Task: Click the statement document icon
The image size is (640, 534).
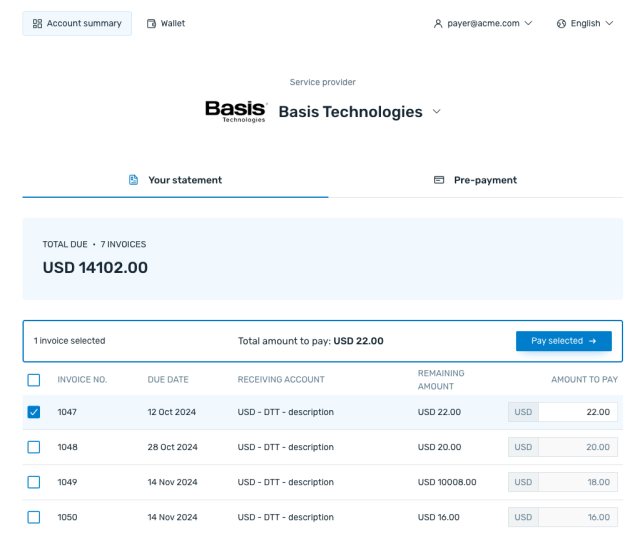Action: pyautogui.click(x=133, y=180)
